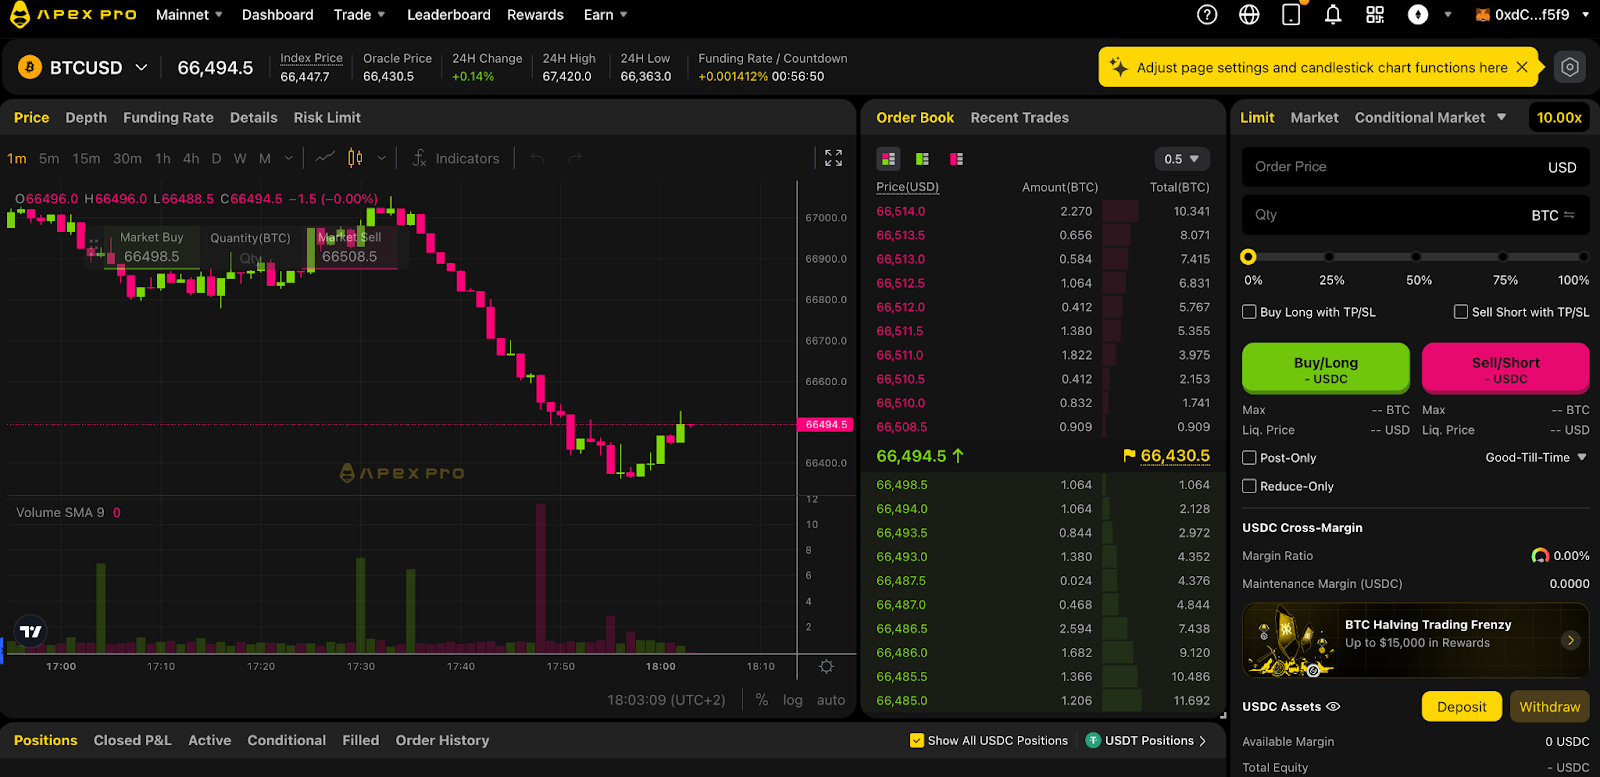Screen dimensions: 1600x777
Task: Switch to the Depth tab
Action: (86, 118)
